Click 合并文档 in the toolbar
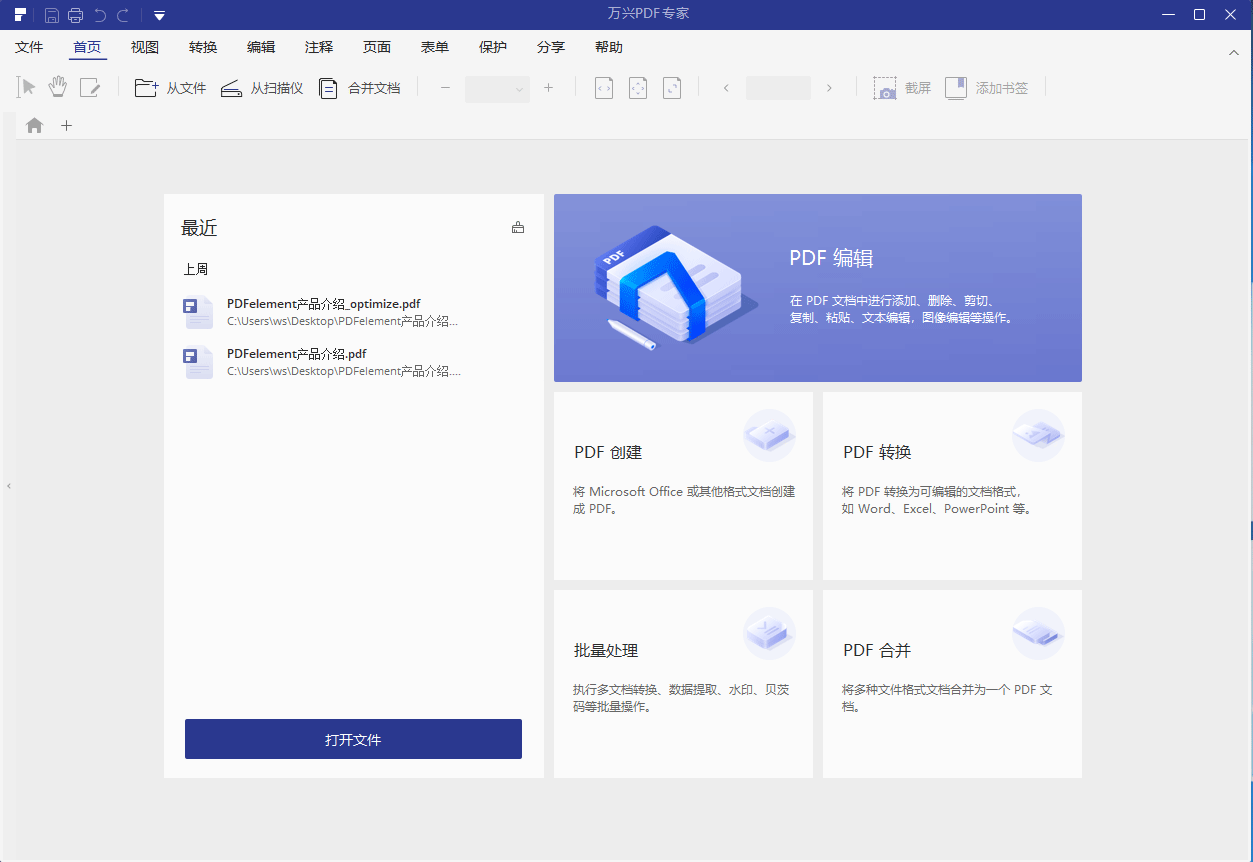This screenshot has height=862, width=1253. 360,88
